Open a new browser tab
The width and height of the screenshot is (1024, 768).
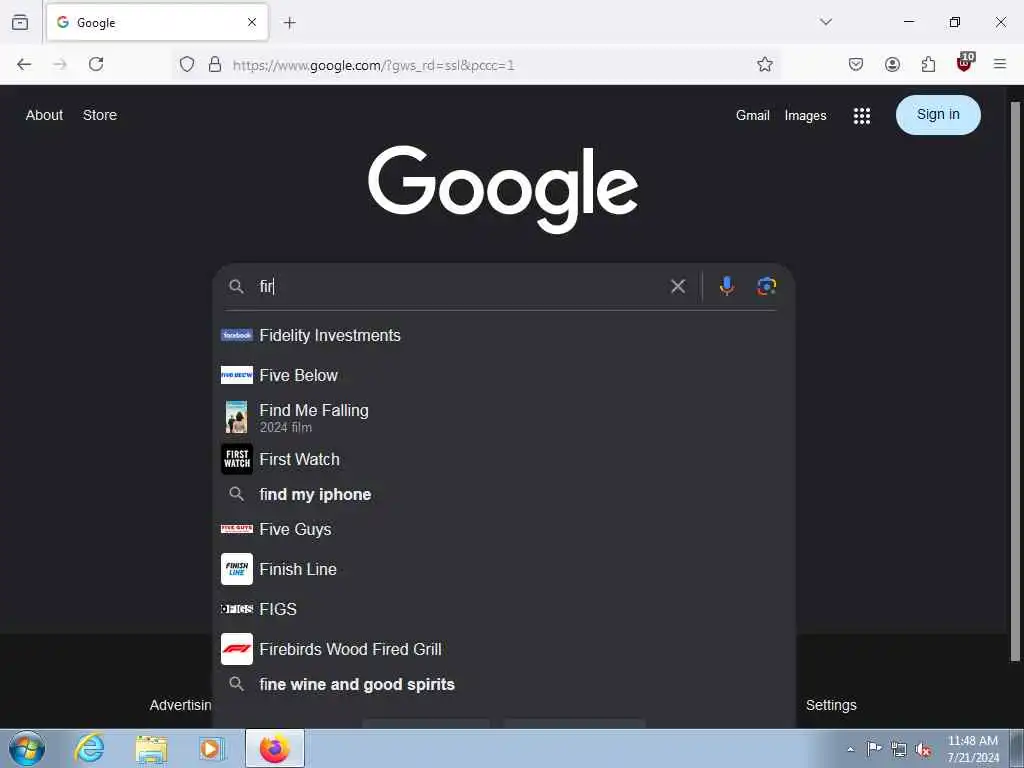289,23
